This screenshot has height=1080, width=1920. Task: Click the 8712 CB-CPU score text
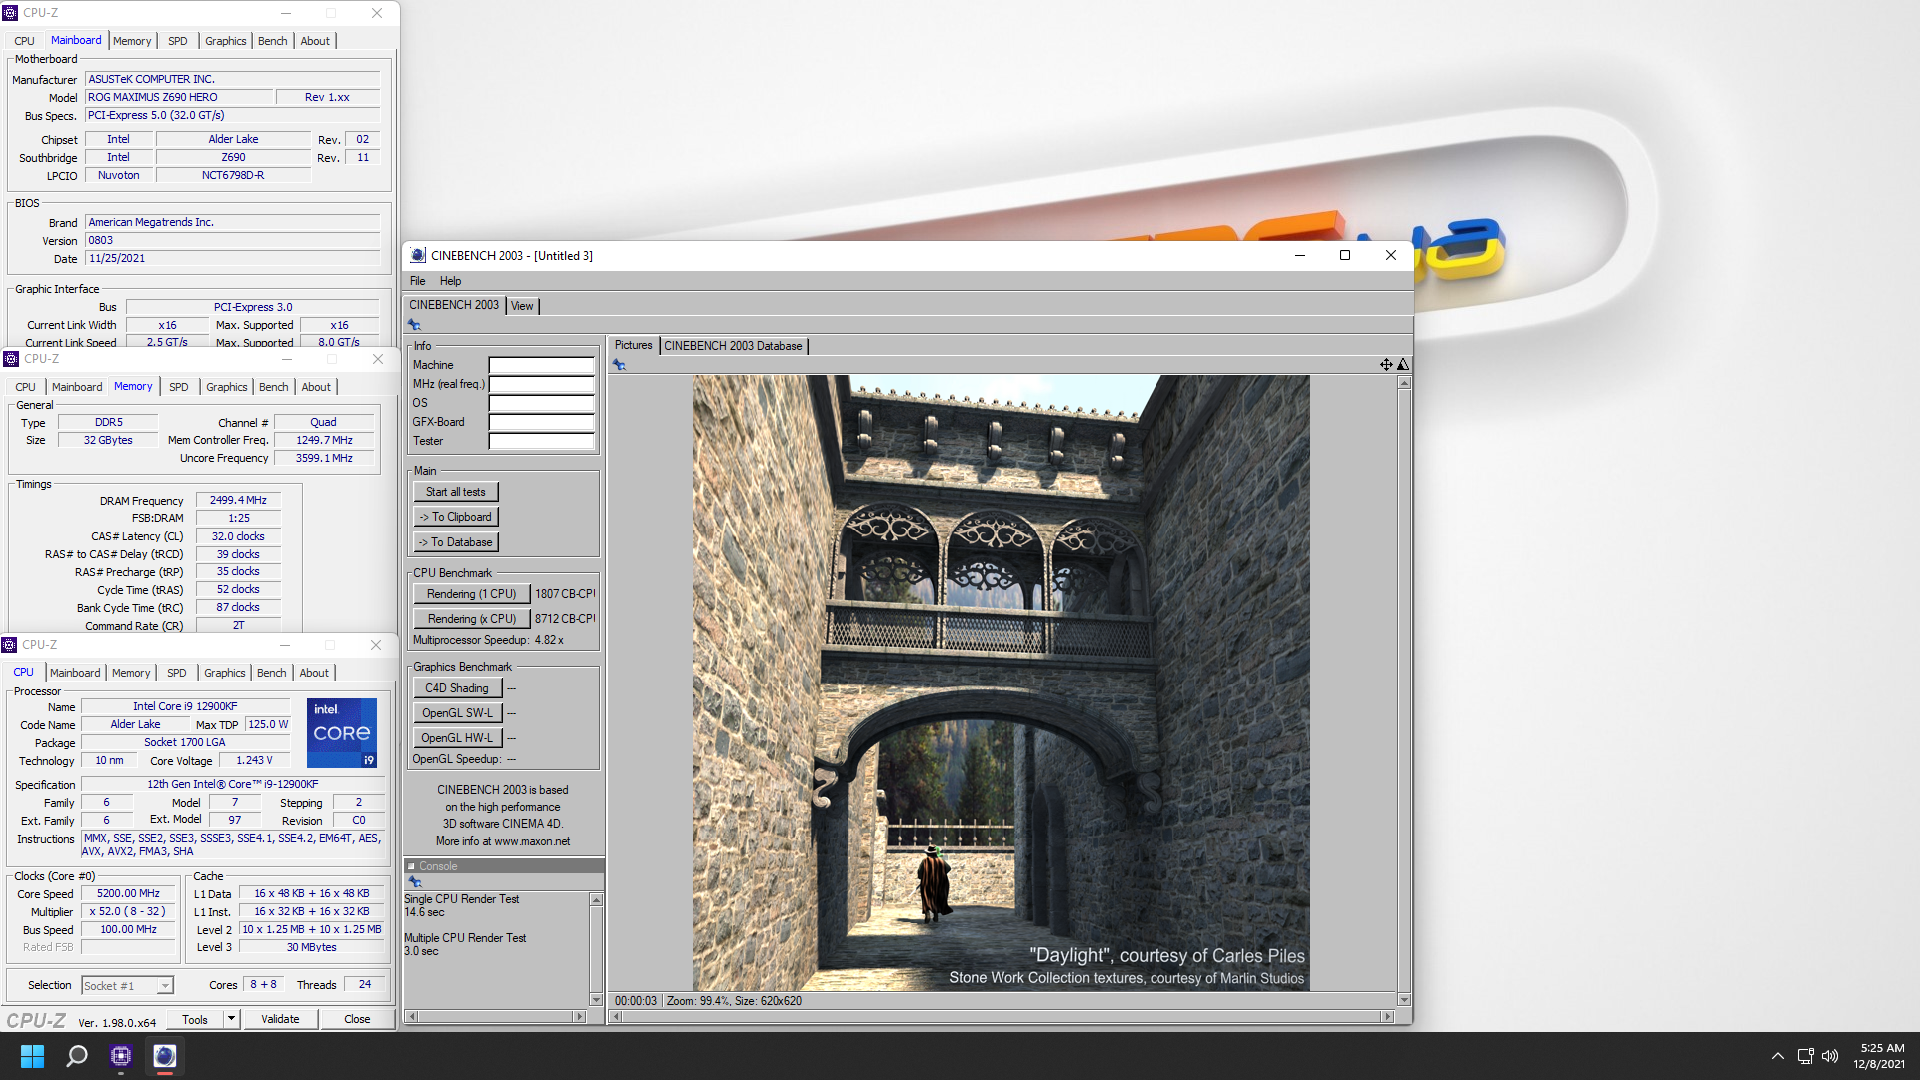564,619
